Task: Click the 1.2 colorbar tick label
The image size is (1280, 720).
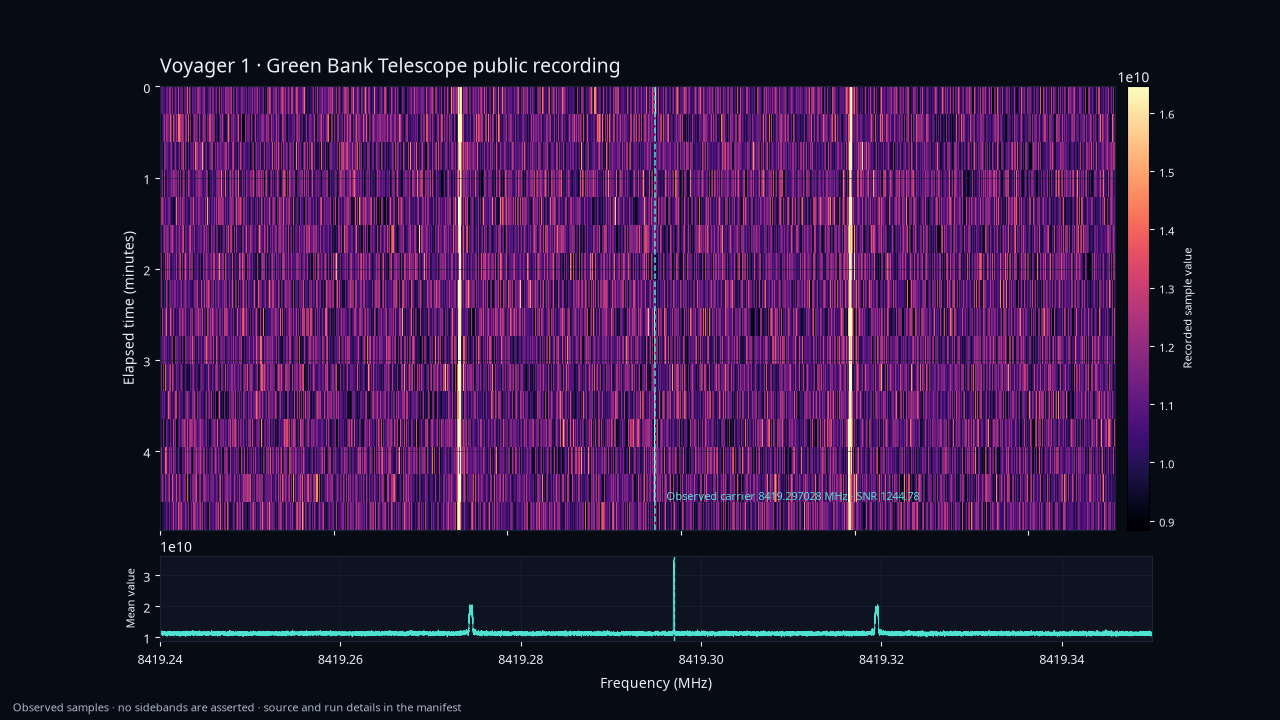Action: point(1166,347)
